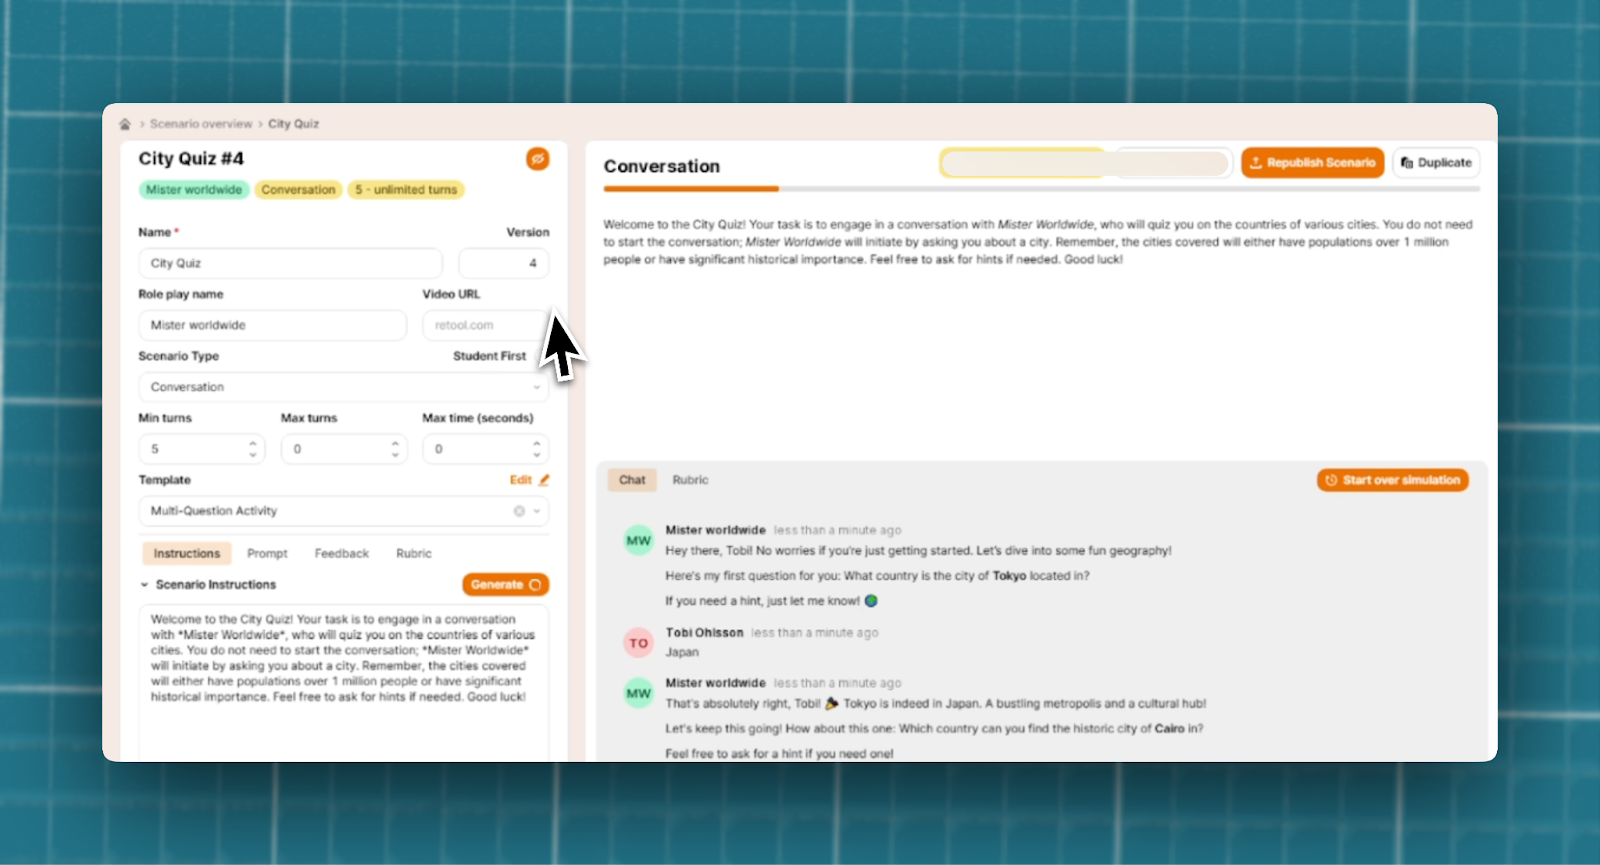Viewport: 1600px width, 865px height.
Task: Click Start over simulation
Action: pos(1392,480)
